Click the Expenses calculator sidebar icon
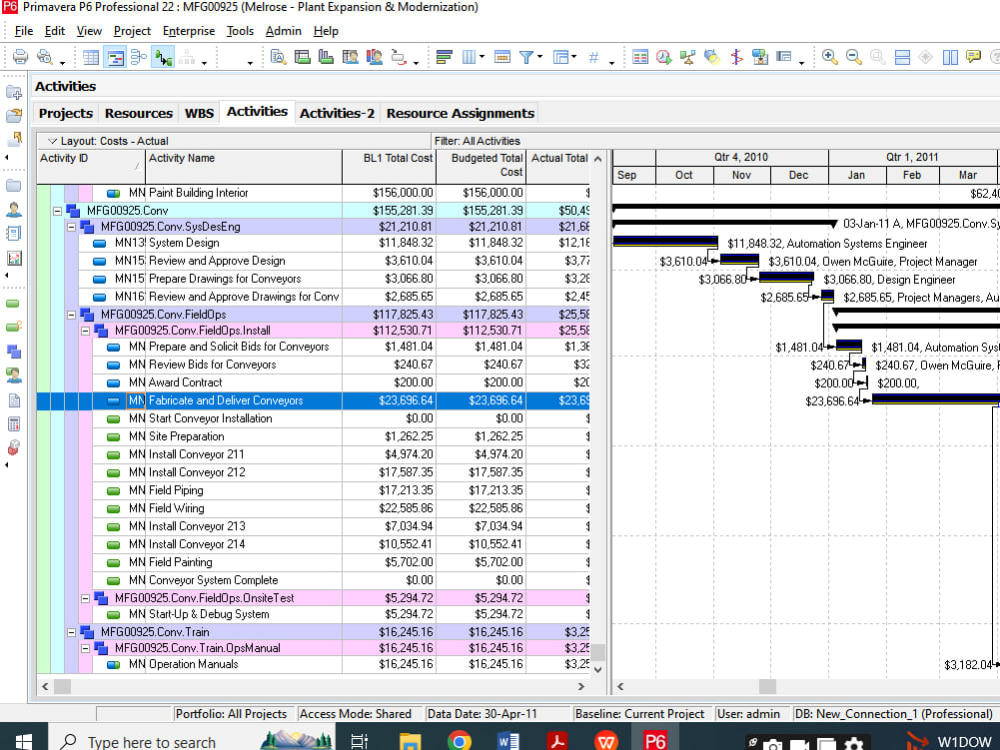The width and height of the screenshot is (1000, 750). (14, 424)
